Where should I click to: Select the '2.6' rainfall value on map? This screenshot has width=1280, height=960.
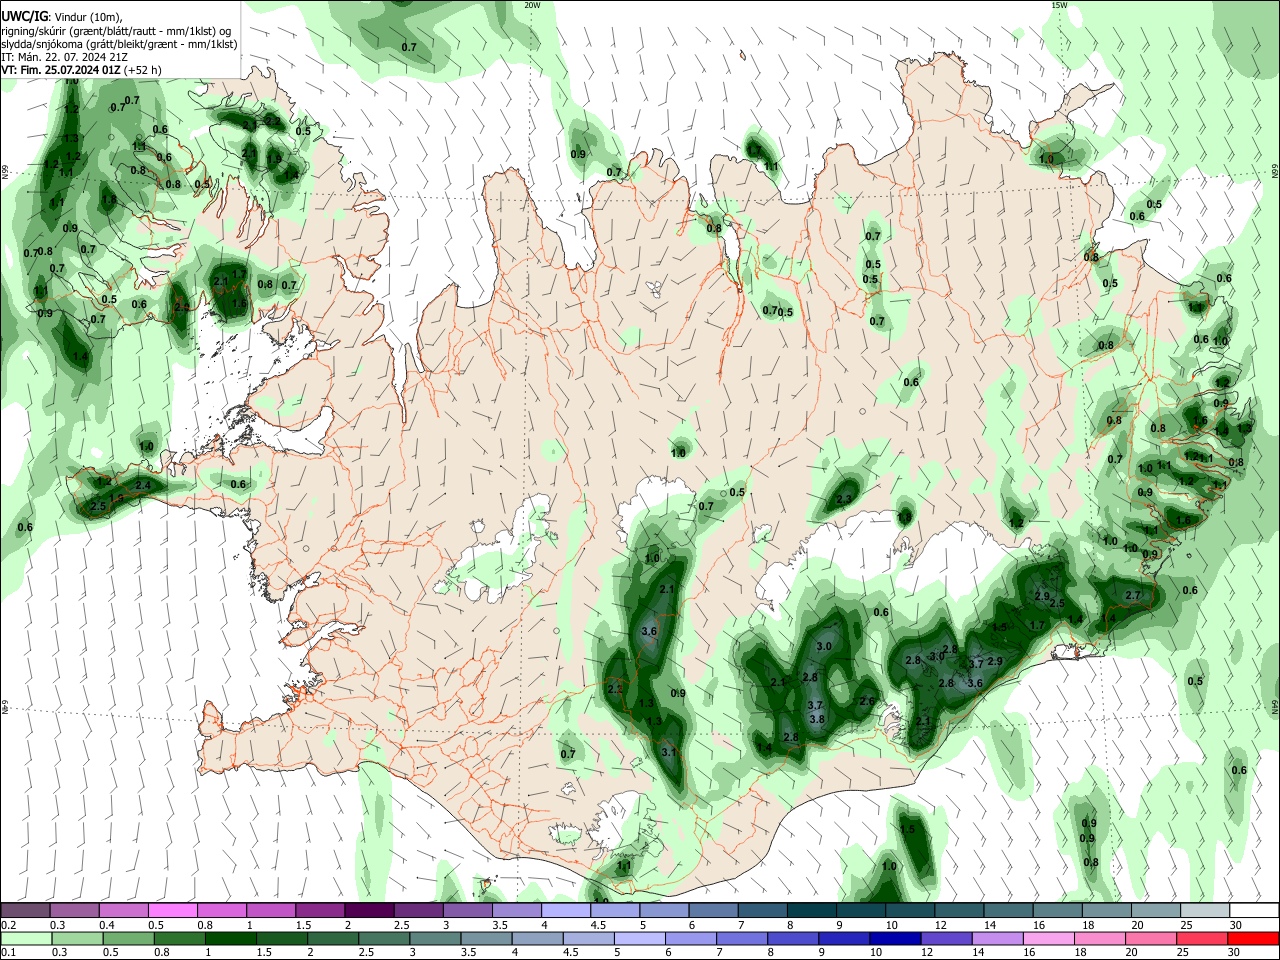click(867, 701)
